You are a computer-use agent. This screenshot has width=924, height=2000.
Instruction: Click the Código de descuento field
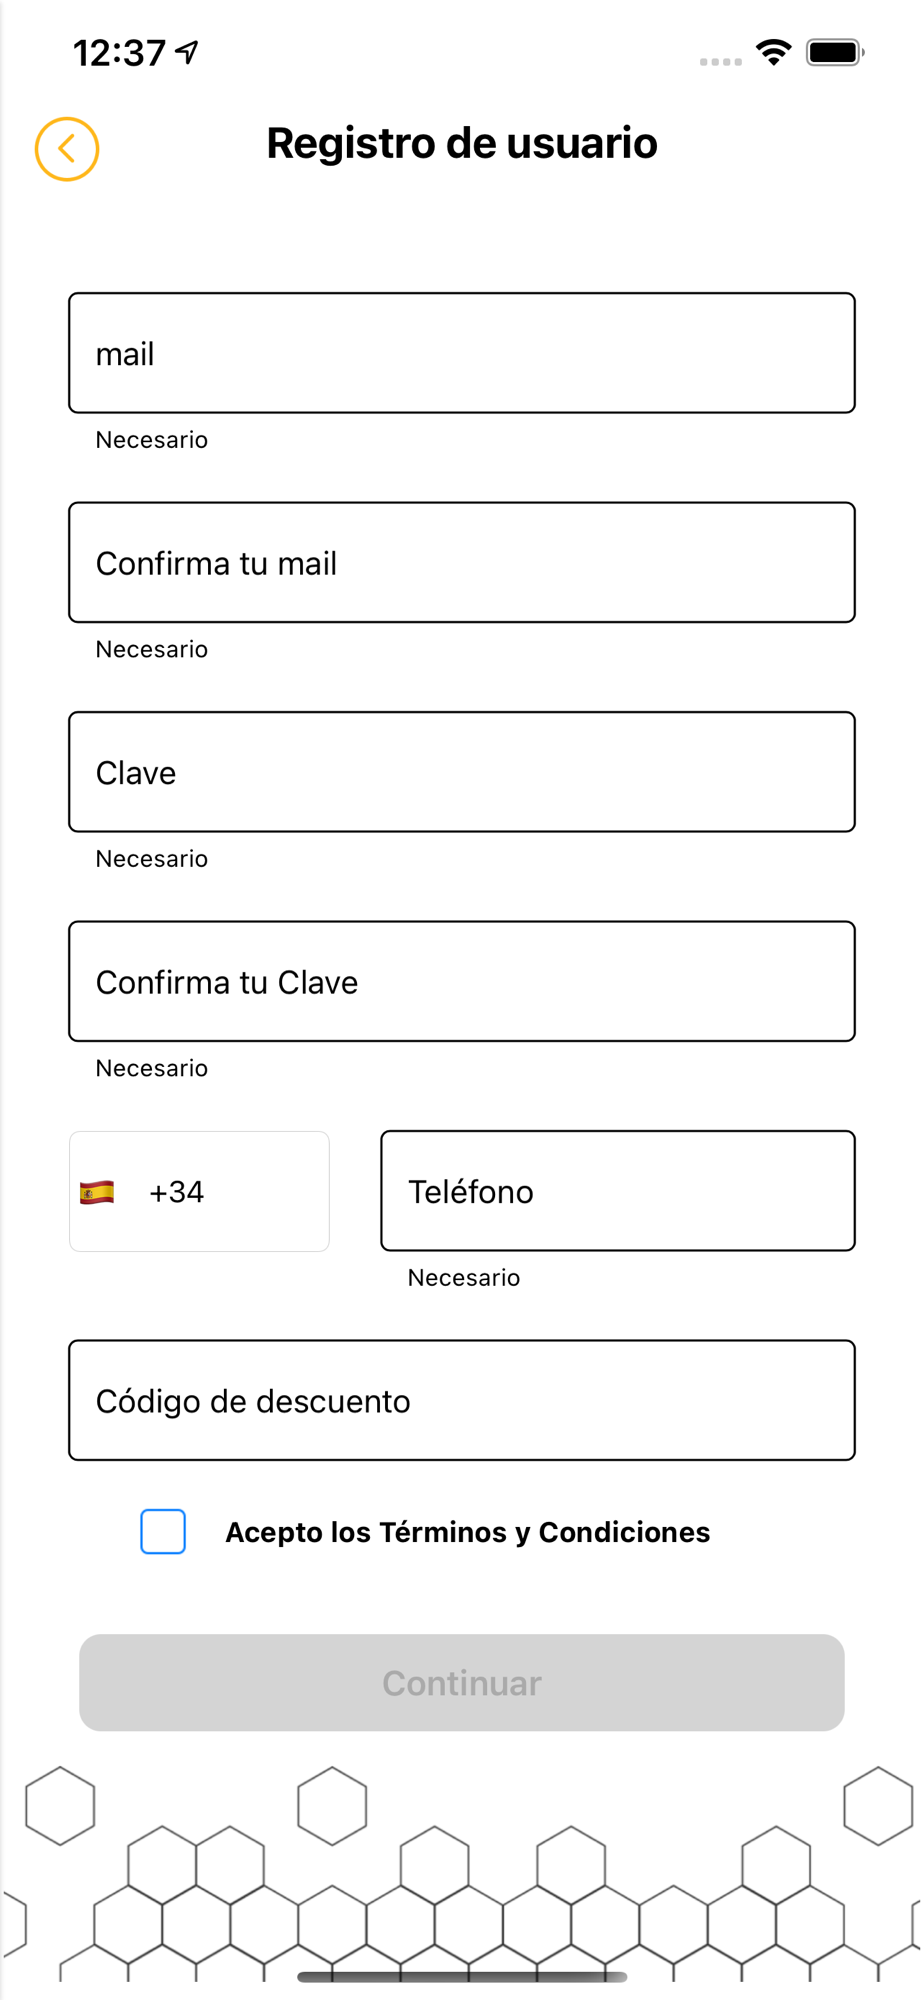462,1400
